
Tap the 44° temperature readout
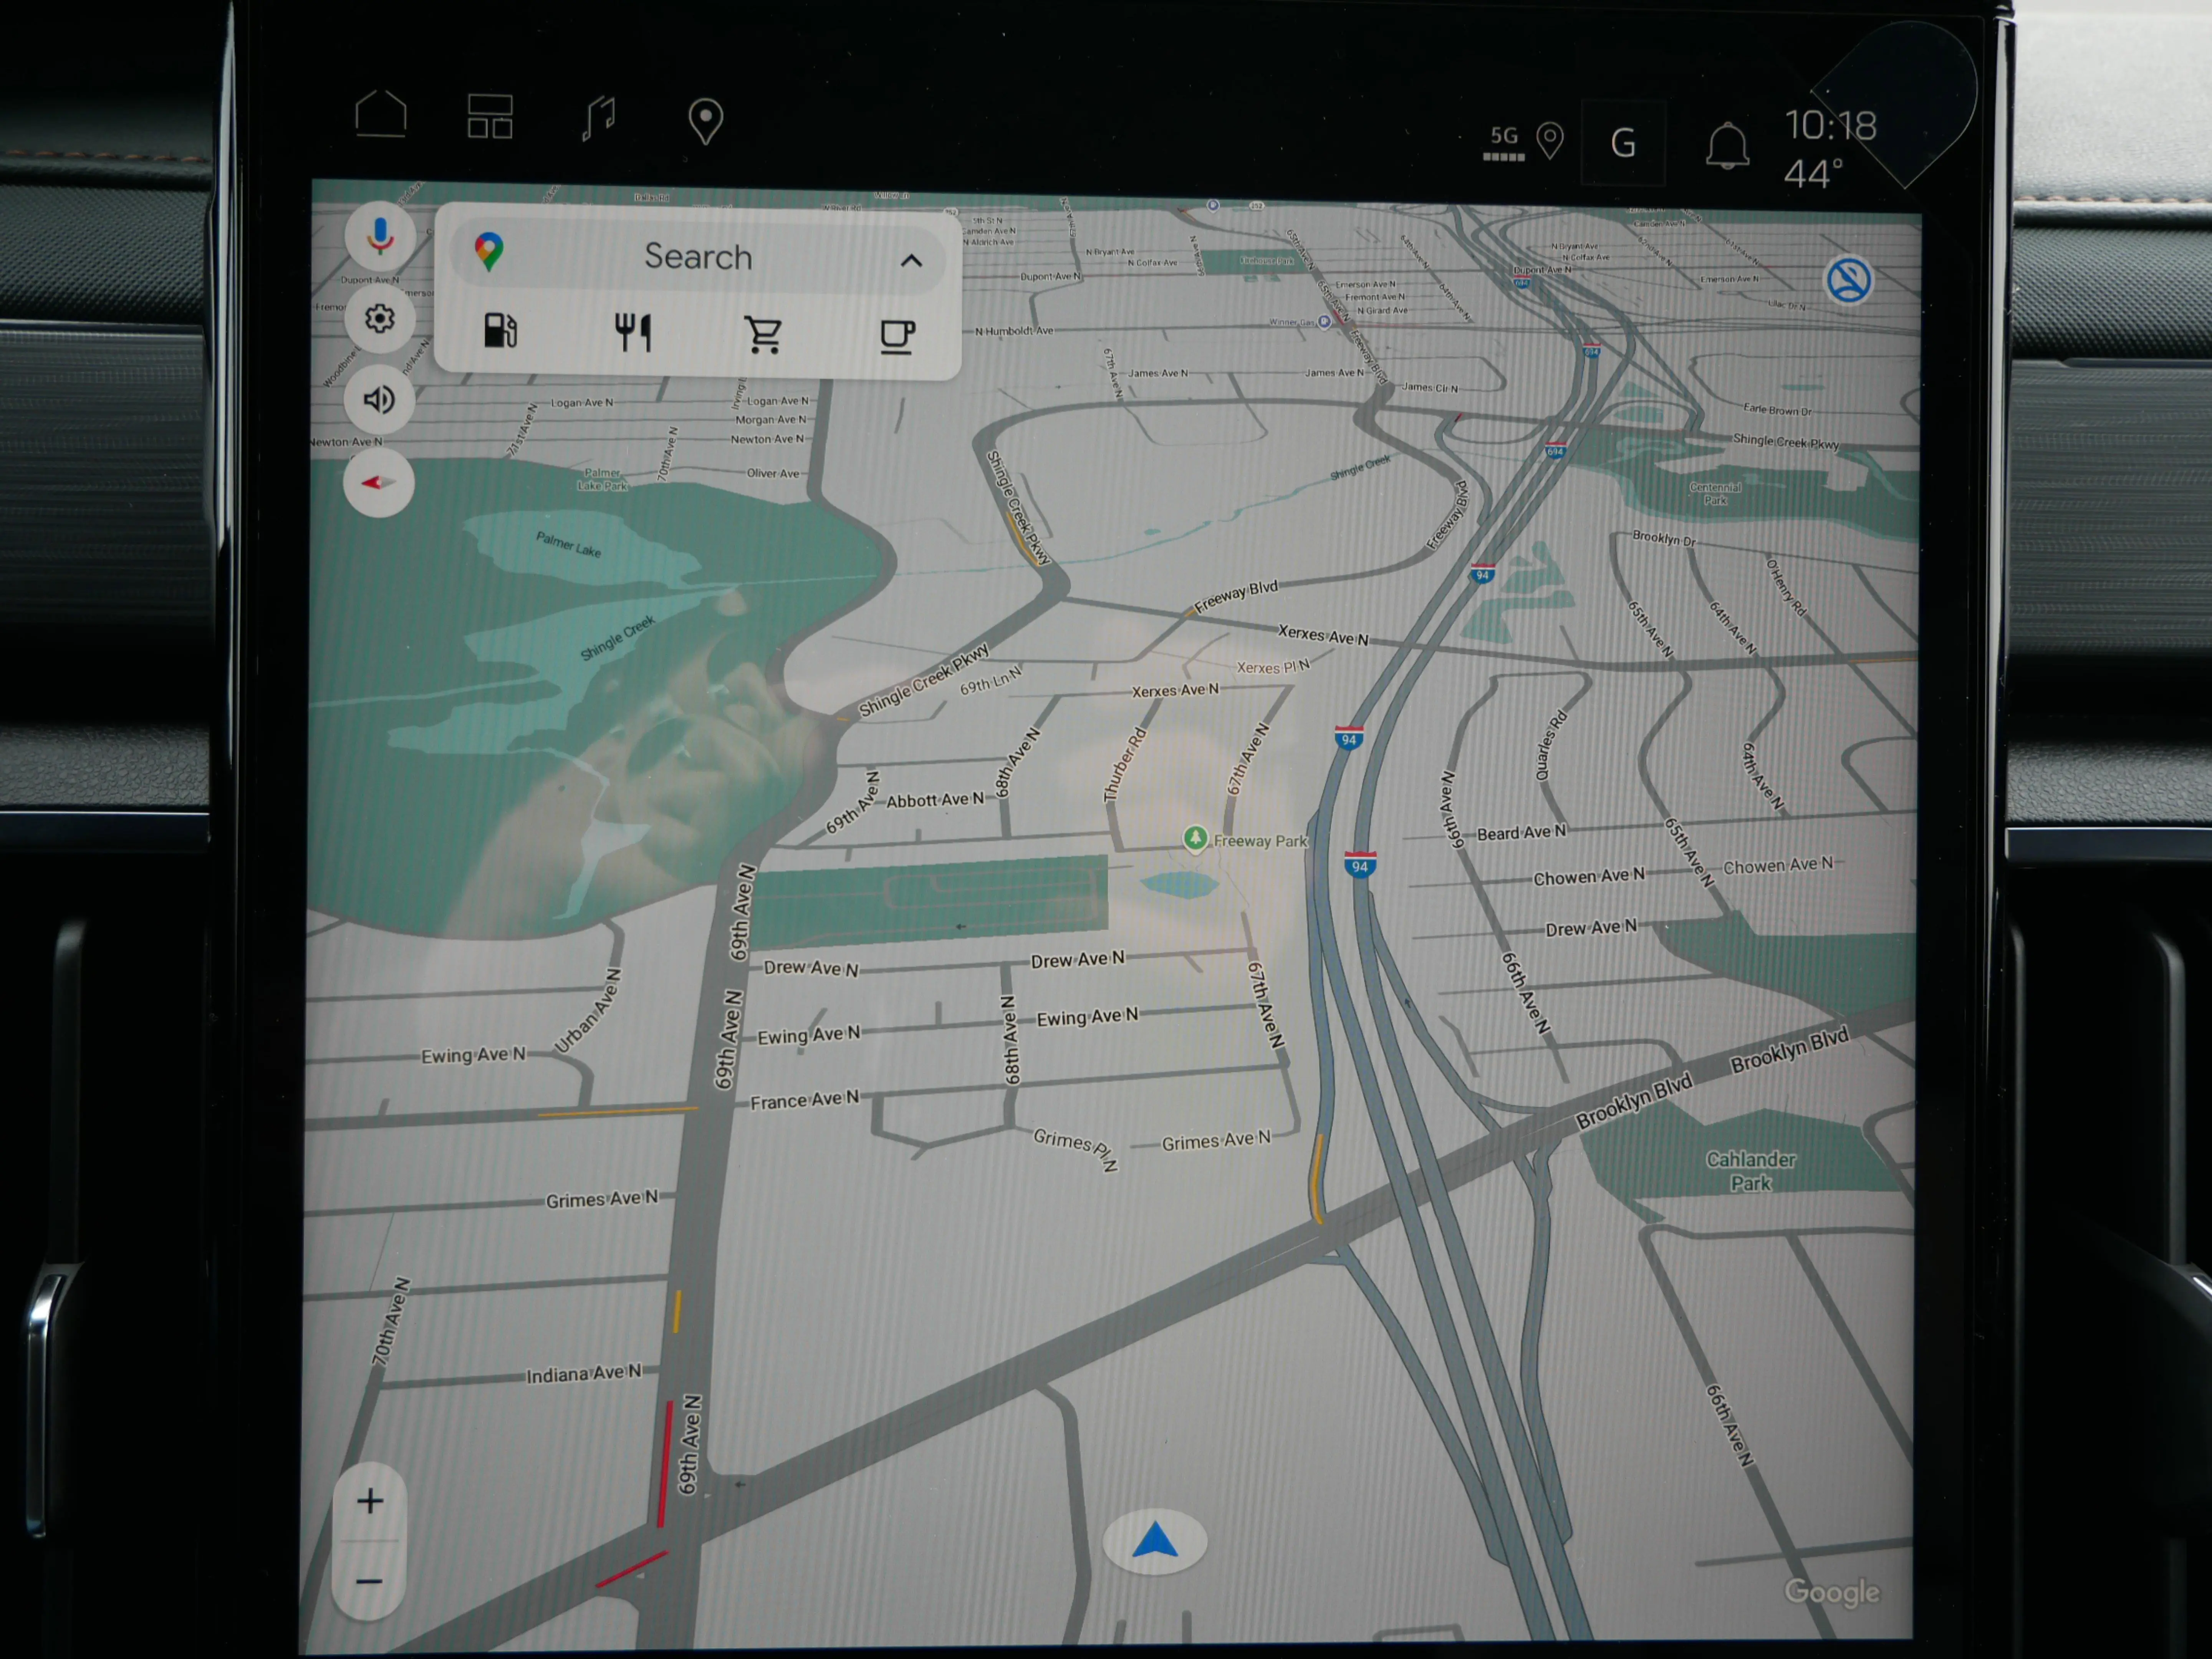click(1813, 174)
